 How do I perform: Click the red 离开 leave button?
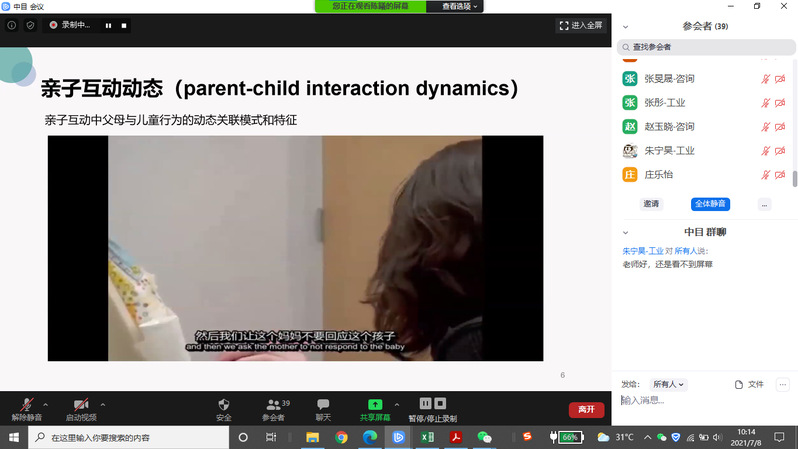tap(586, 409)
